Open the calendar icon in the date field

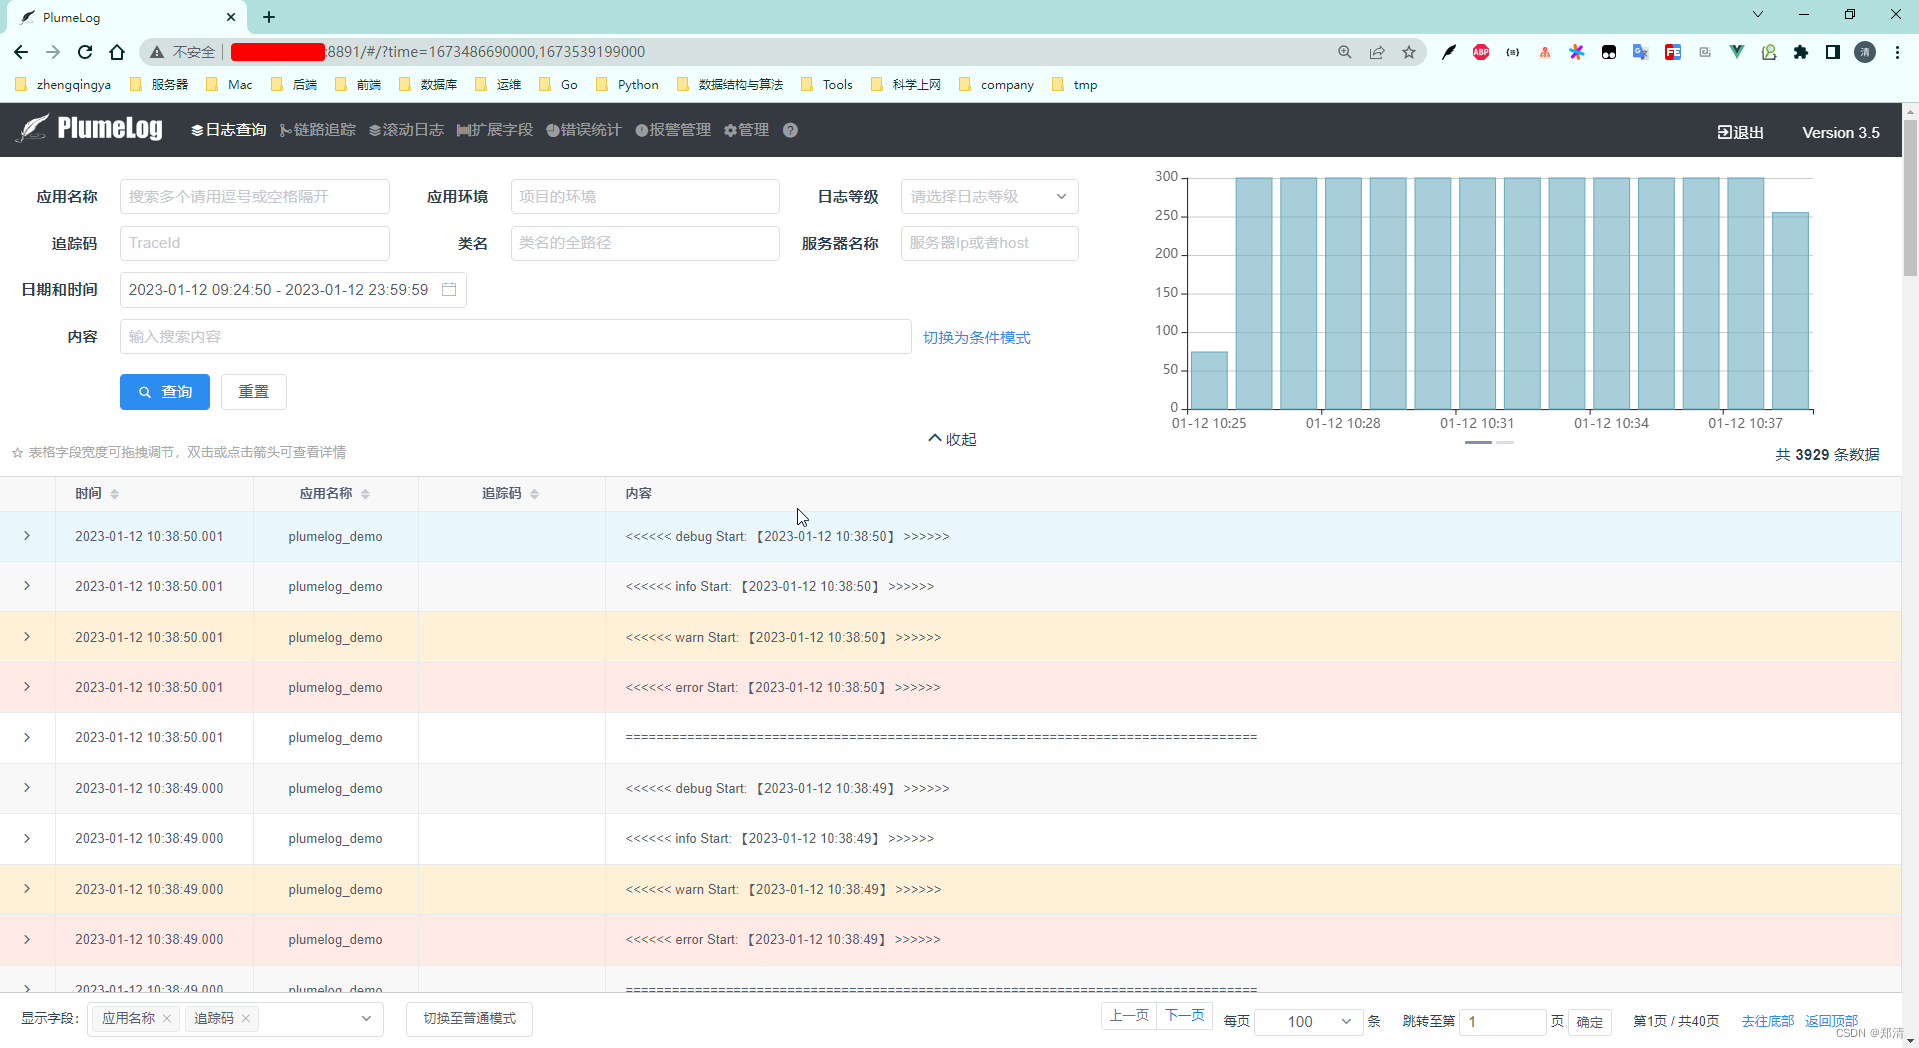[x=448, y=290]
